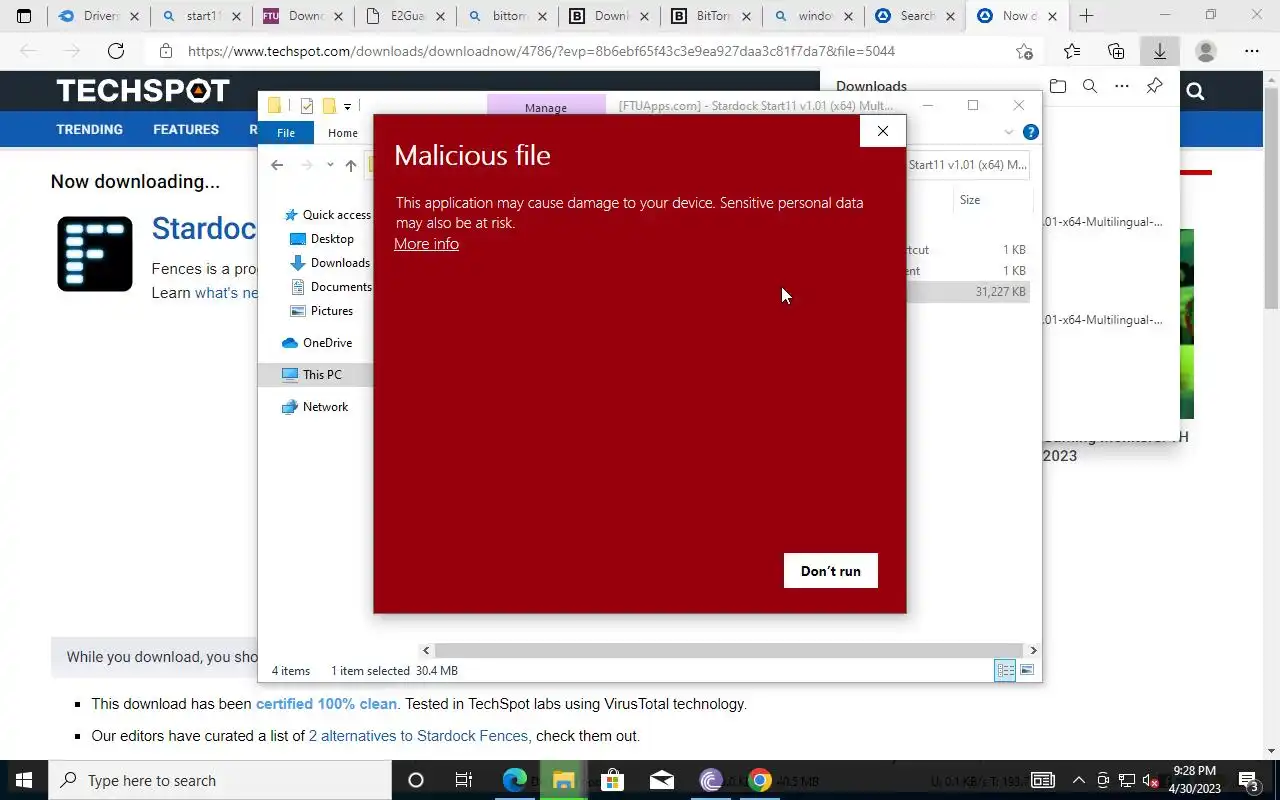
Task: Open Windows Start menu
Action: tap(24, 780)
